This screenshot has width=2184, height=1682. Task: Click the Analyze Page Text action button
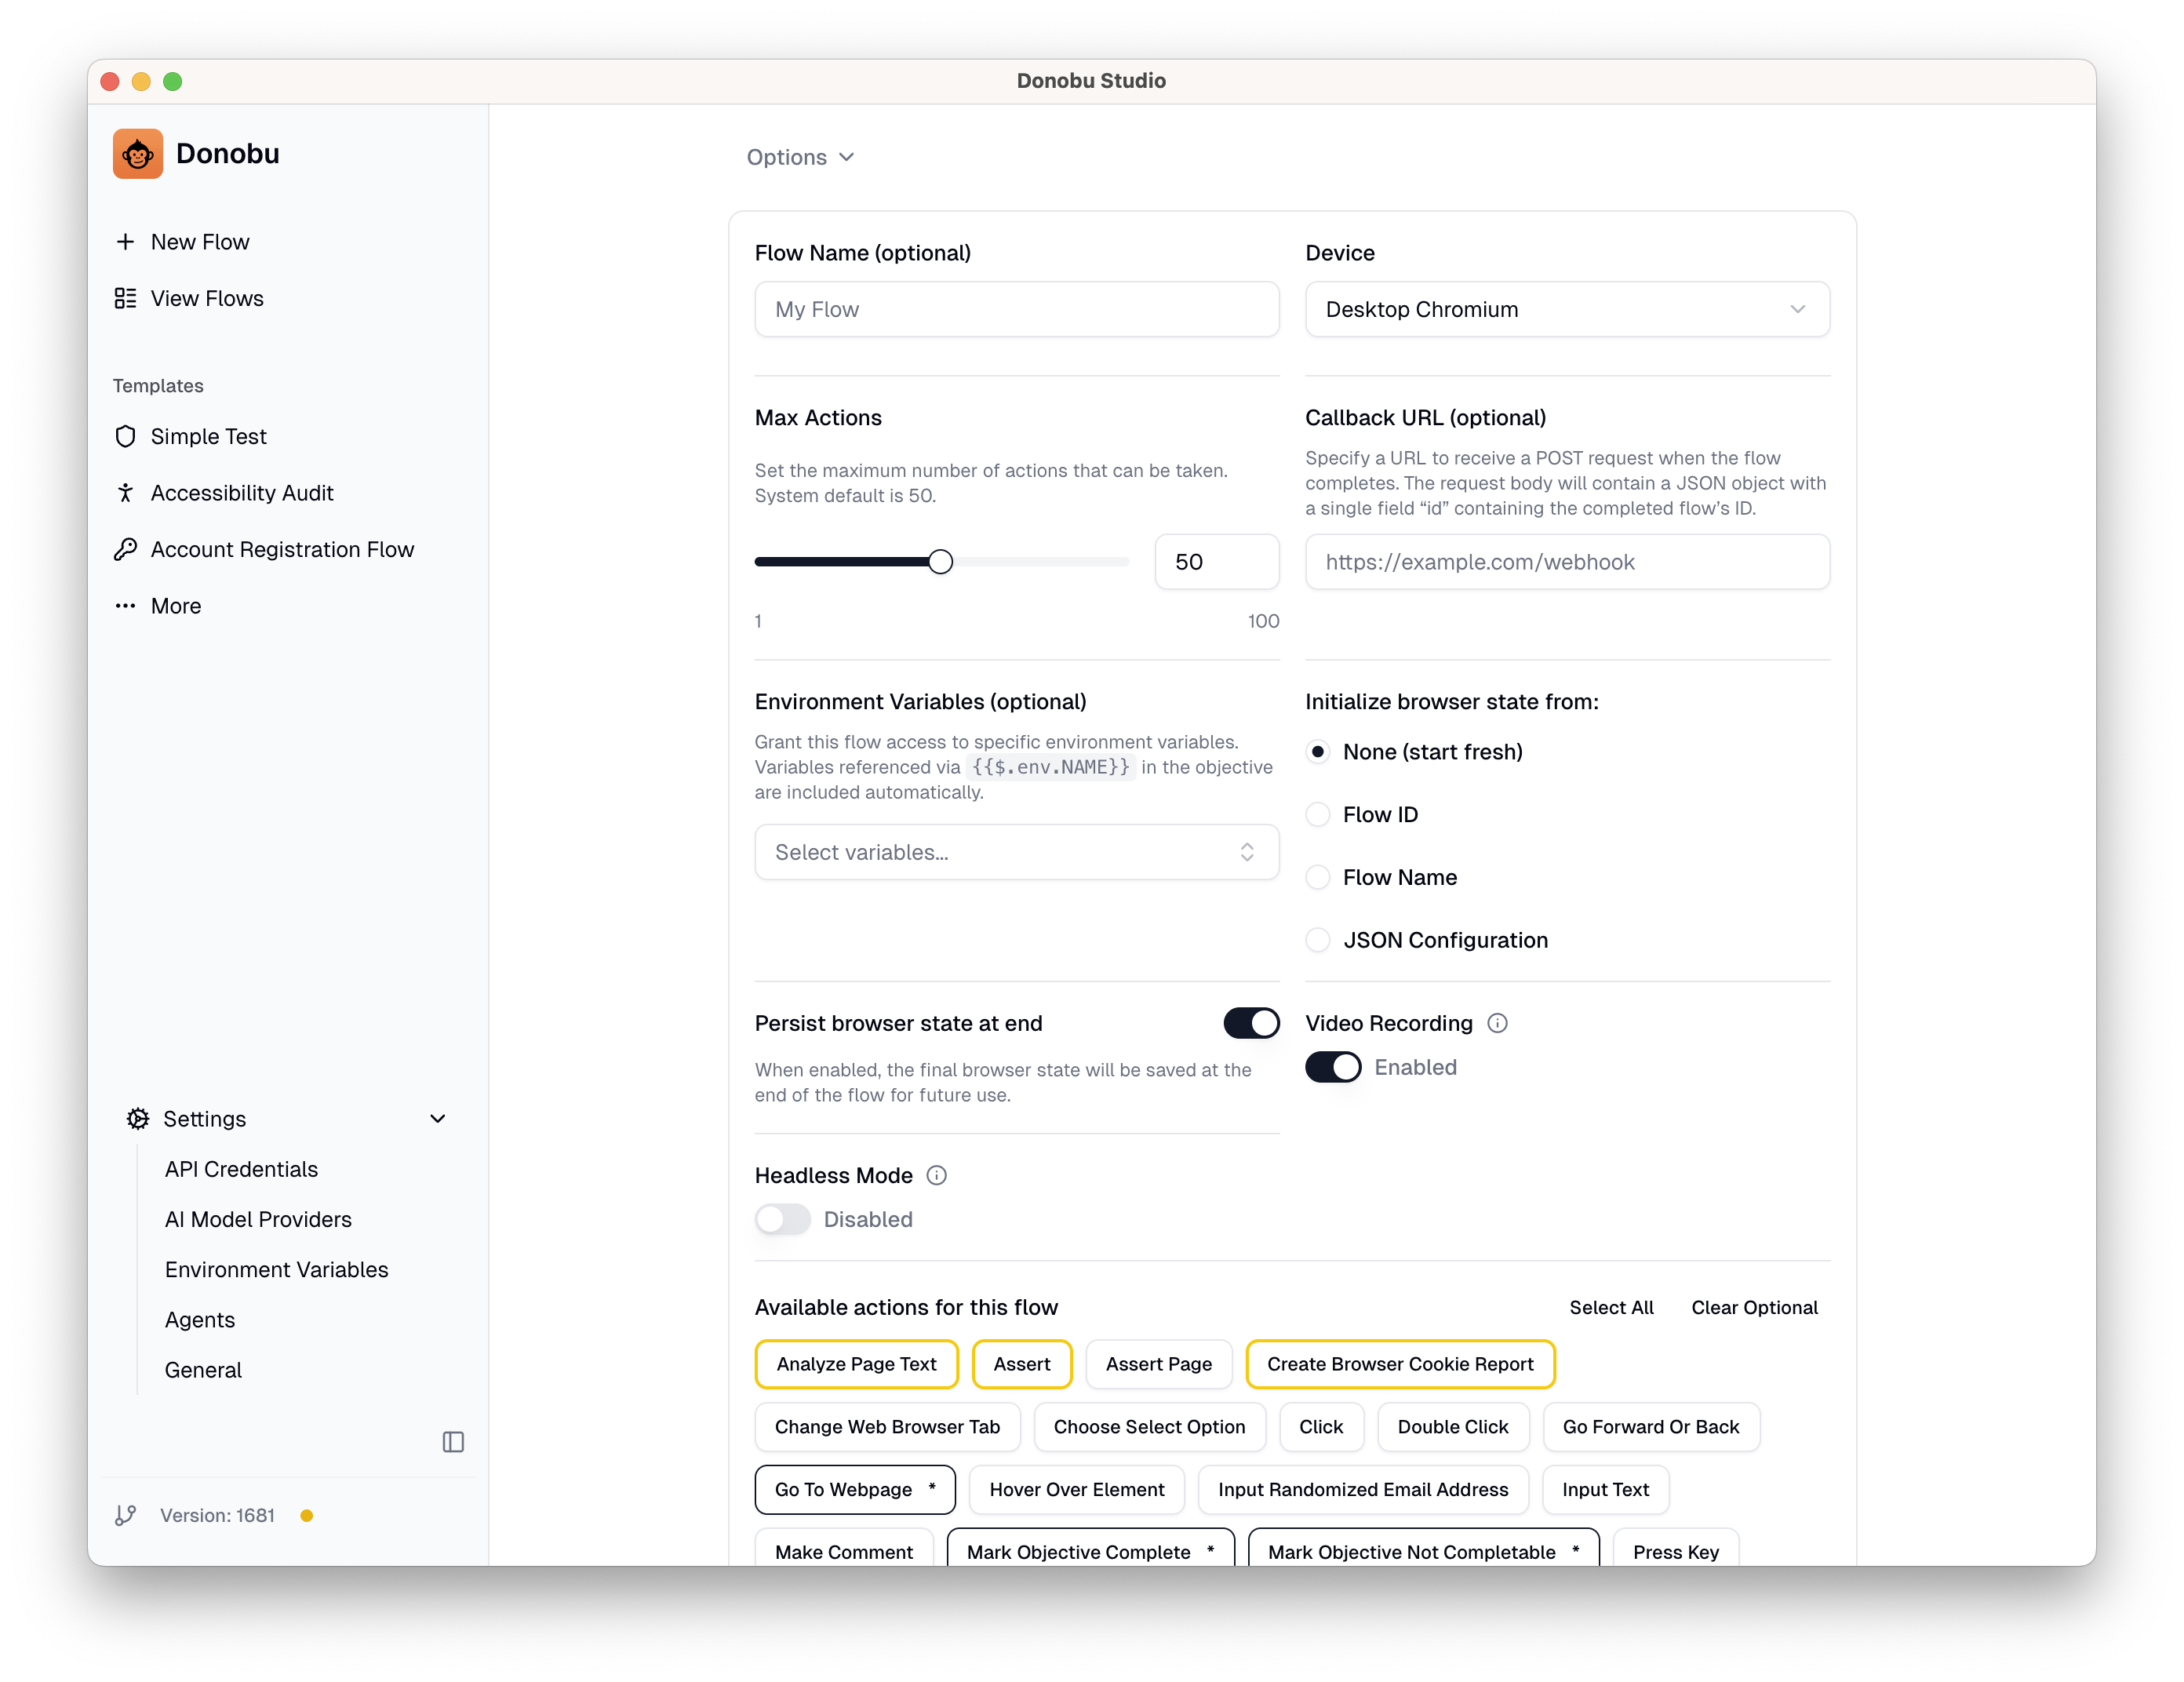tap(856, 1364)
